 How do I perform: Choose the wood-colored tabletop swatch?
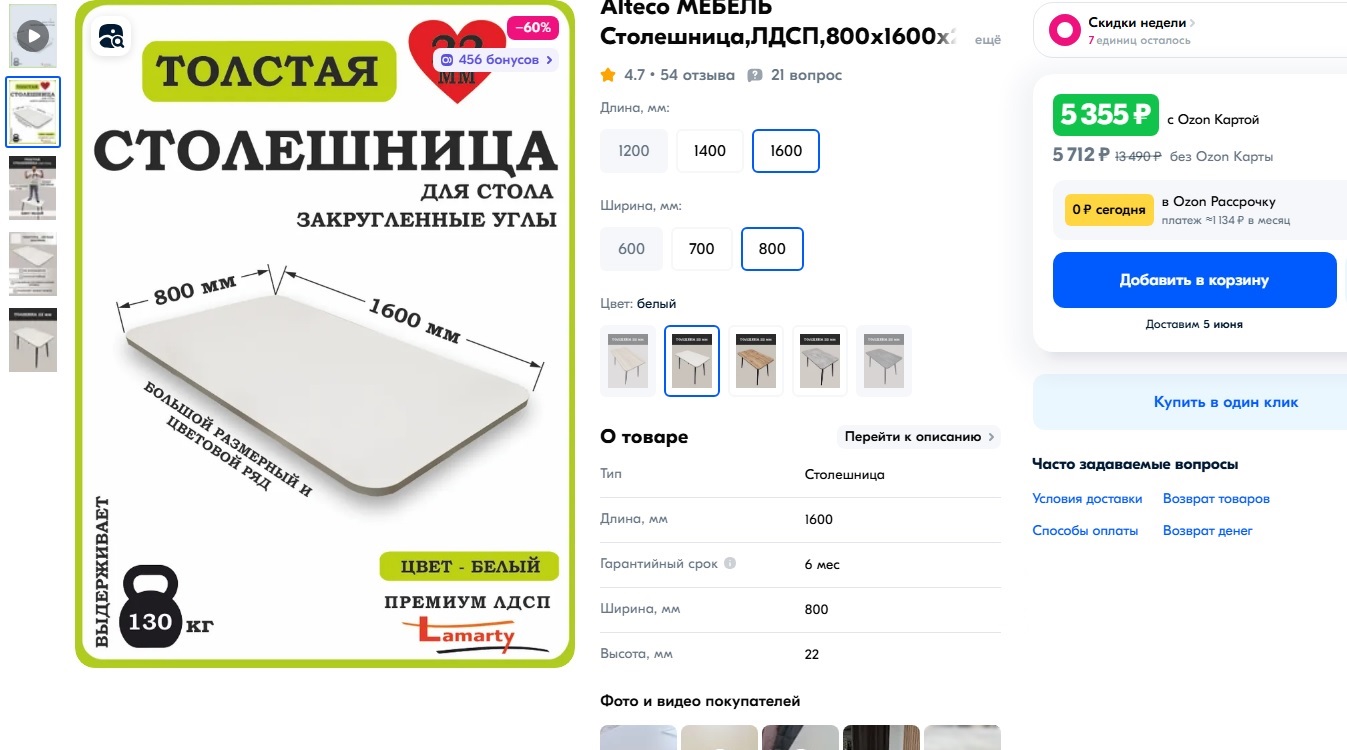pyautogui.click(x=756, y=361)
